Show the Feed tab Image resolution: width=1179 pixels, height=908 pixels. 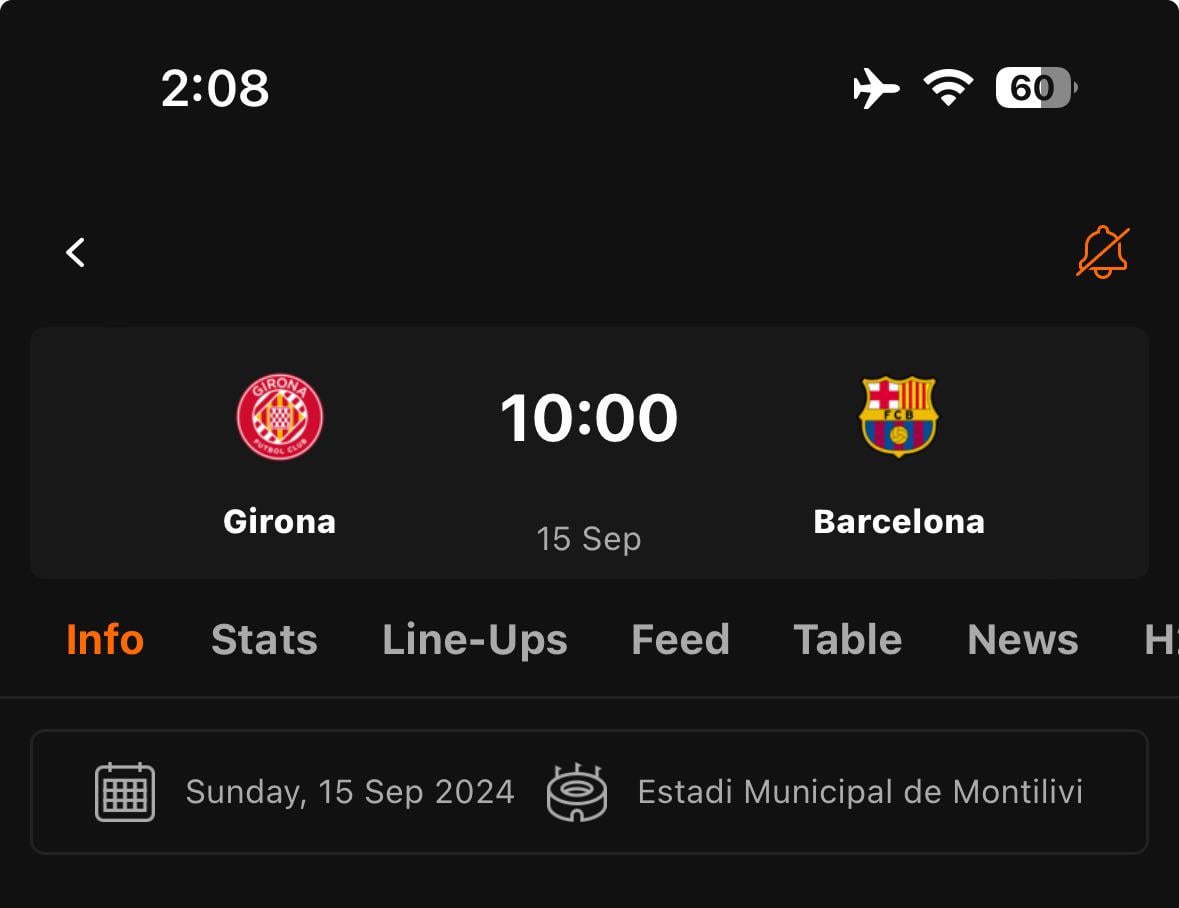680,640
